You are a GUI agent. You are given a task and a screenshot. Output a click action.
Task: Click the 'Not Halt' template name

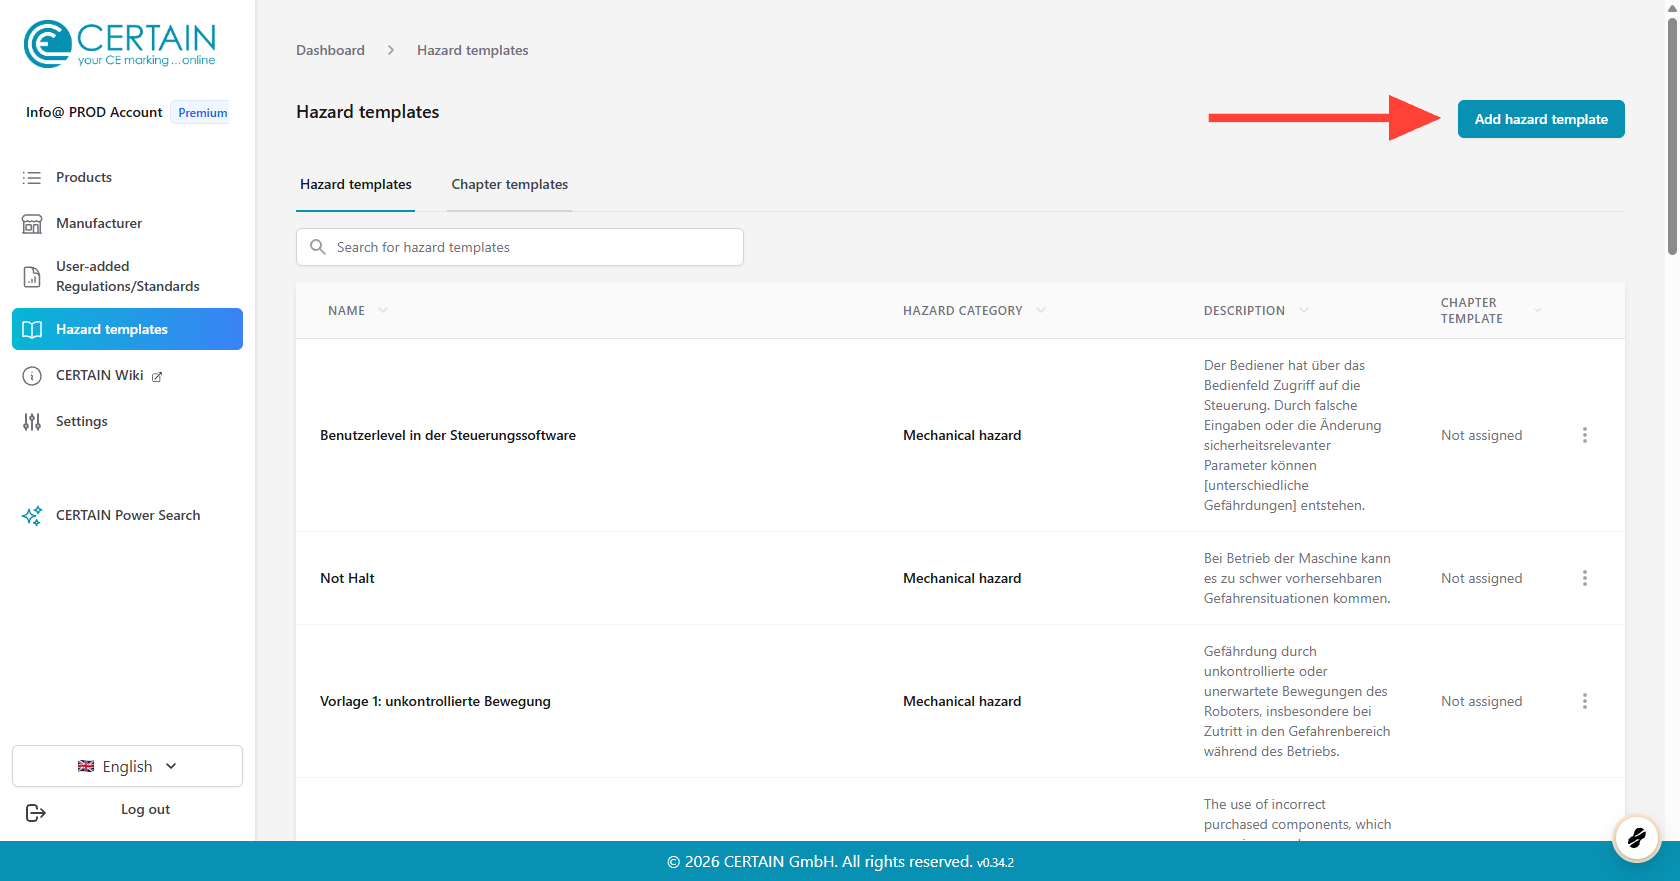[347, 578]
